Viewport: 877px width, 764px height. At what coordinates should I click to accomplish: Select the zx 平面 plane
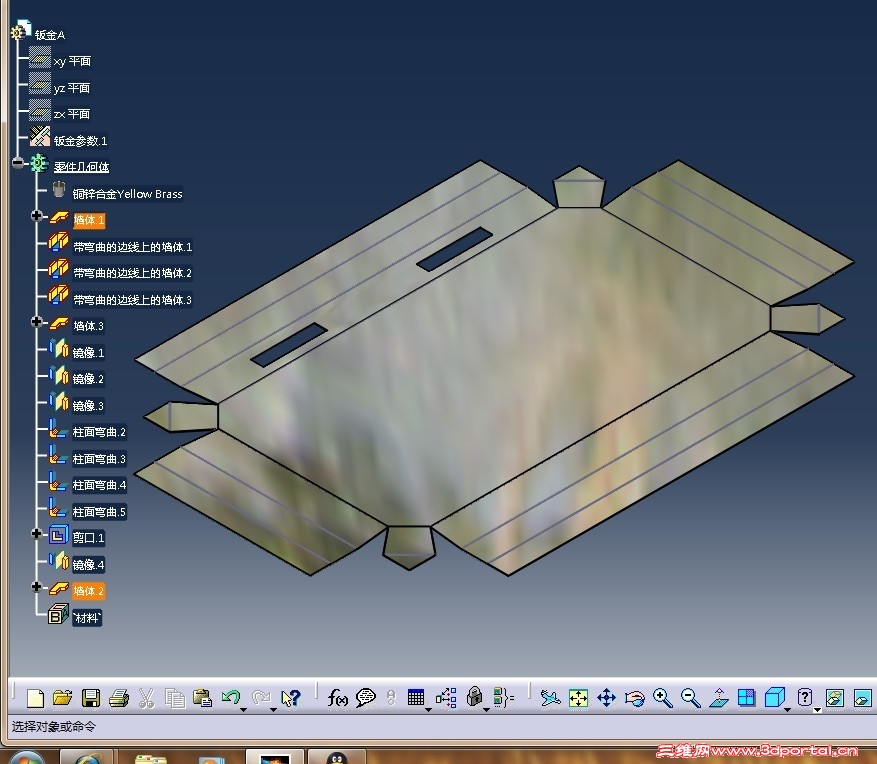[x=72, y=114]
